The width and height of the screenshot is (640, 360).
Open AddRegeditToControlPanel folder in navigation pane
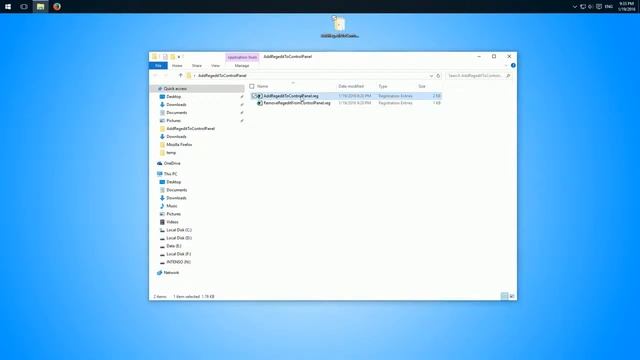[x=190, y=129]
